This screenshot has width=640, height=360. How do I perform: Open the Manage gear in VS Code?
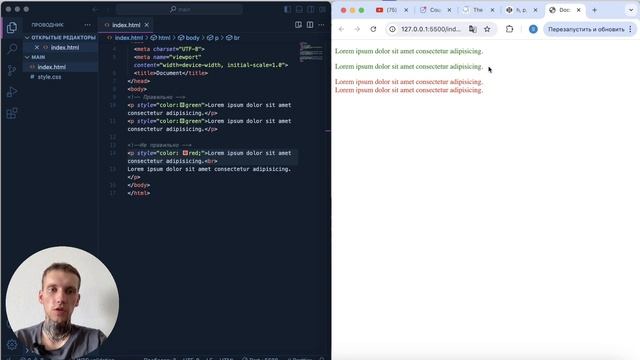pos(12,345)
